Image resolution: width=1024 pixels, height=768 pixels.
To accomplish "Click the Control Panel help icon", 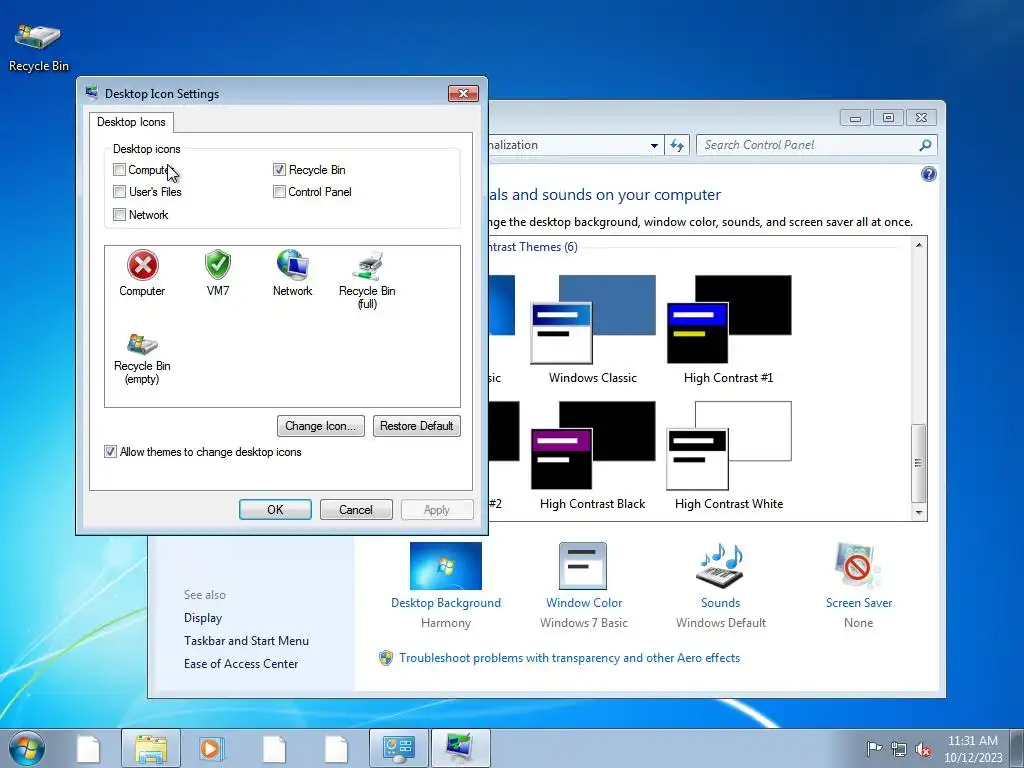I will [x=928, y=174].
